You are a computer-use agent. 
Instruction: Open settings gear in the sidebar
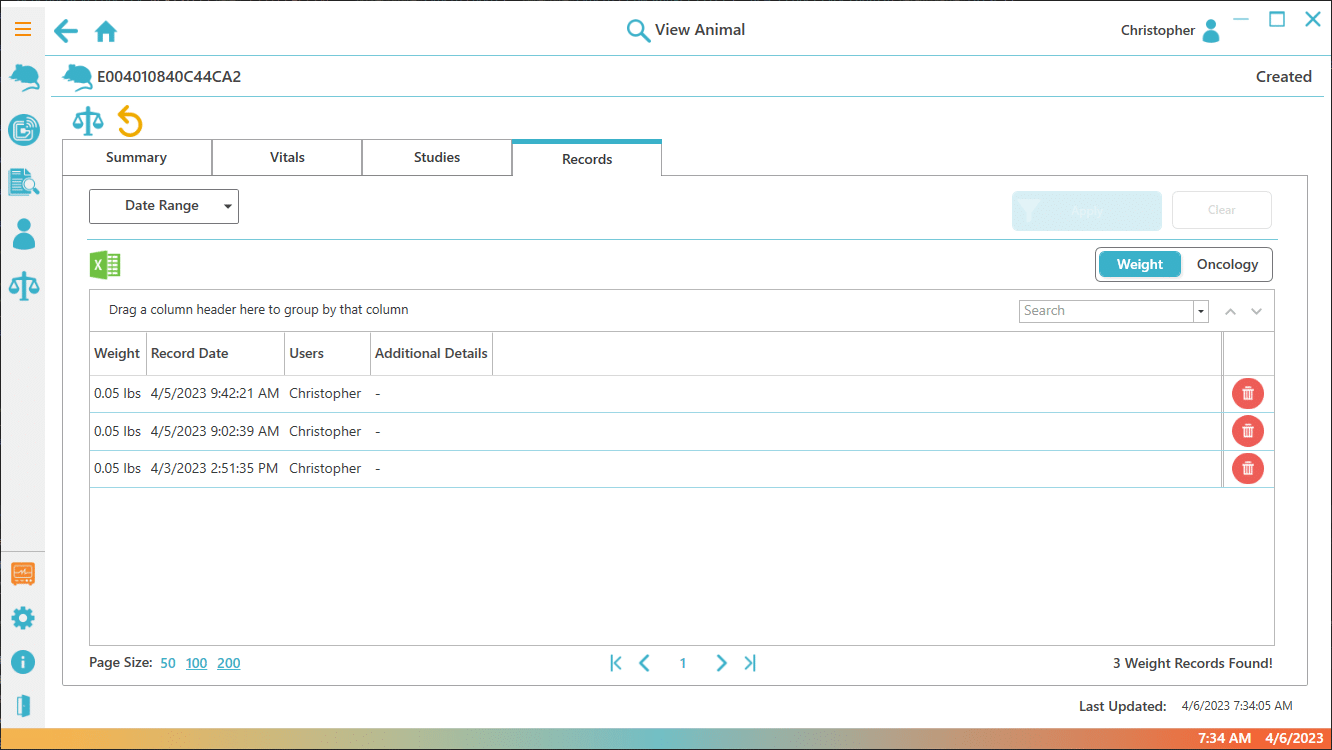(22, 618)
